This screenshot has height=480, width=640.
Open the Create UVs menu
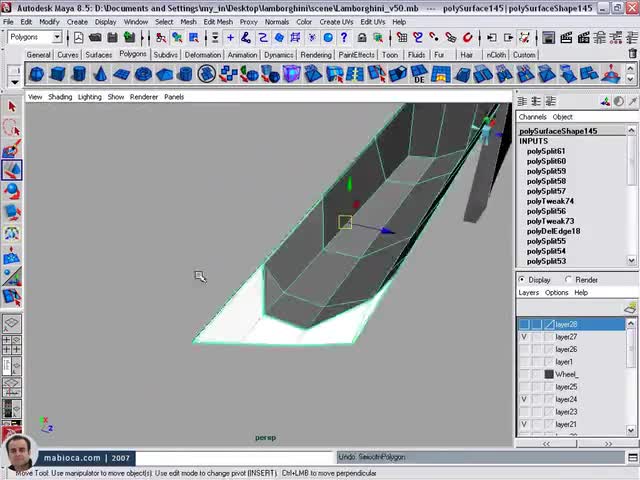coord(336,22)
